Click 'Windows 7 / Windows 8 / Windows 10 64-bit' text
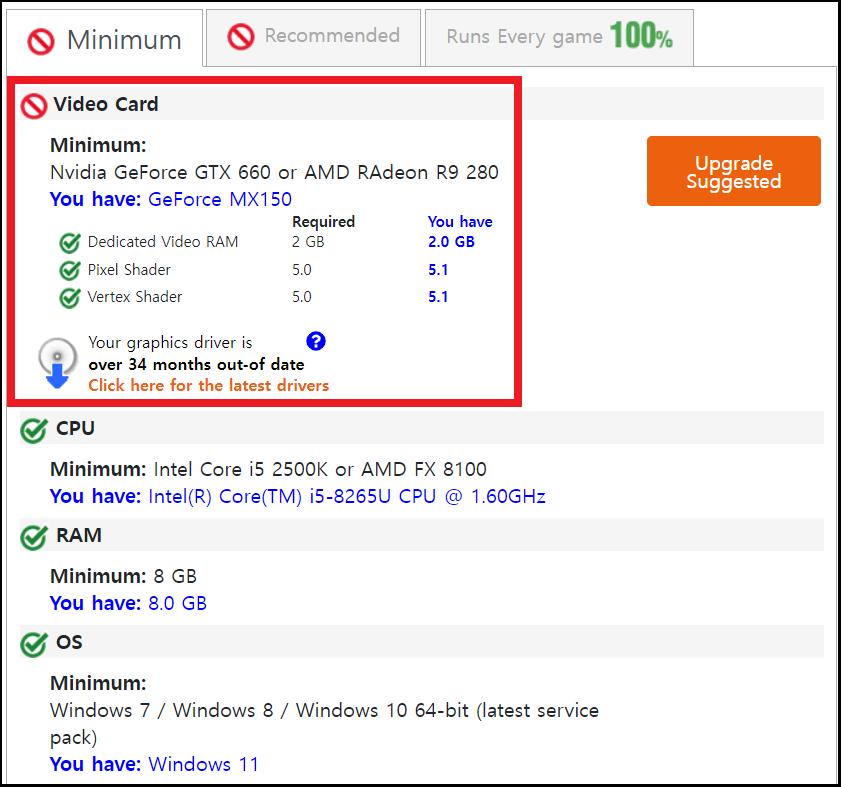This screenshot has height=787, width=842. pyautogui.click(x=259, y=710)
